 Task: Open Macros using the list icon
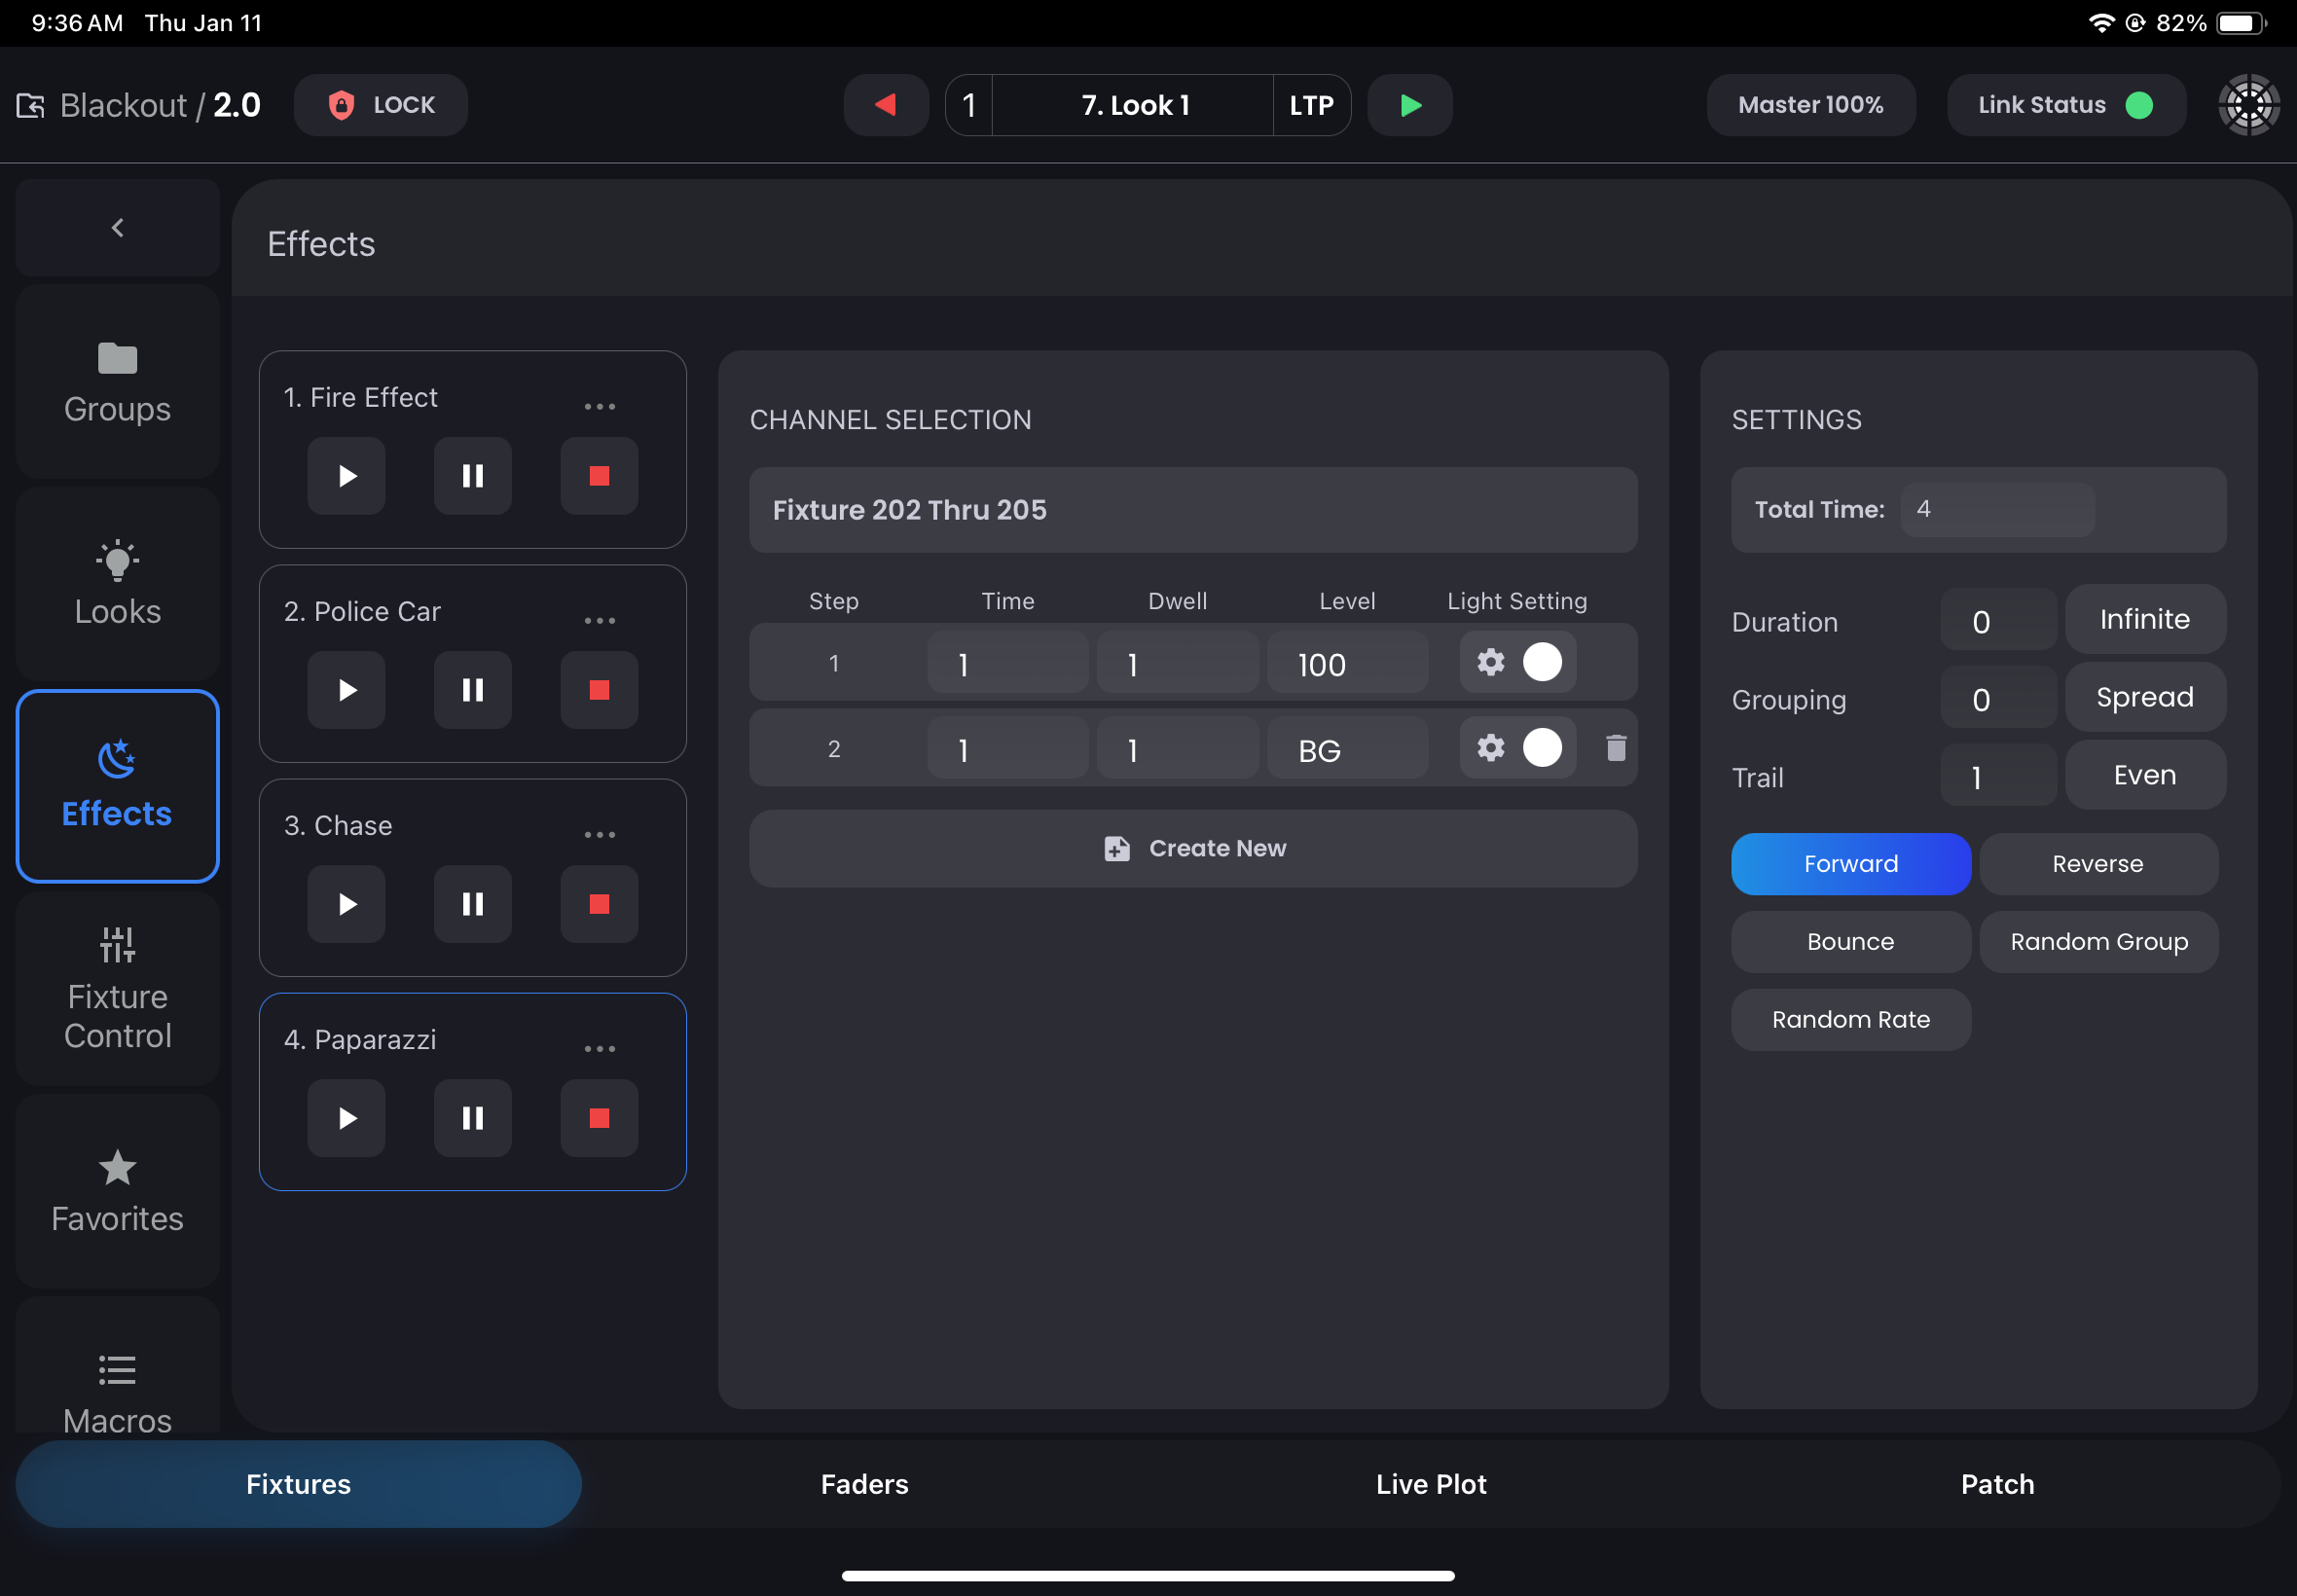pyautogui.click(x=117, y=1369)
